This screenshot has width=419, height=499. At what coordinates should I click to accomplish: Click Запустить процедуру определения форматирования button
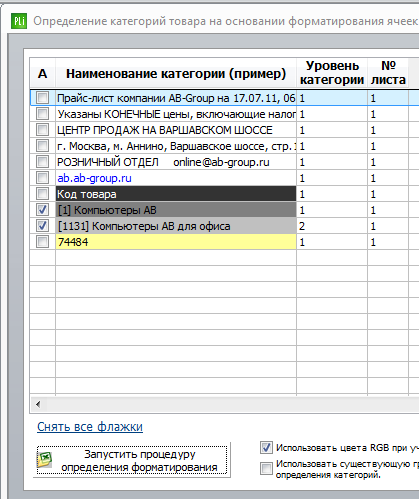[132, 460]
